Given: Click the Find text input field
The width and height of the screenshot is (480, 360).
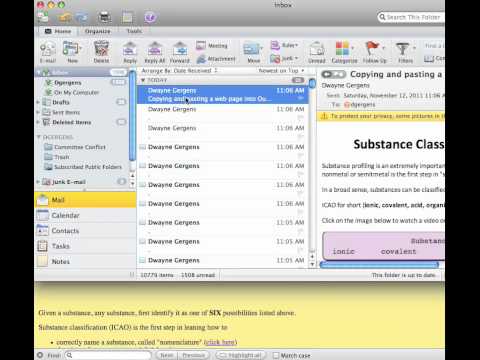Looking at the screenshot, I should click(x=108, y=355).
